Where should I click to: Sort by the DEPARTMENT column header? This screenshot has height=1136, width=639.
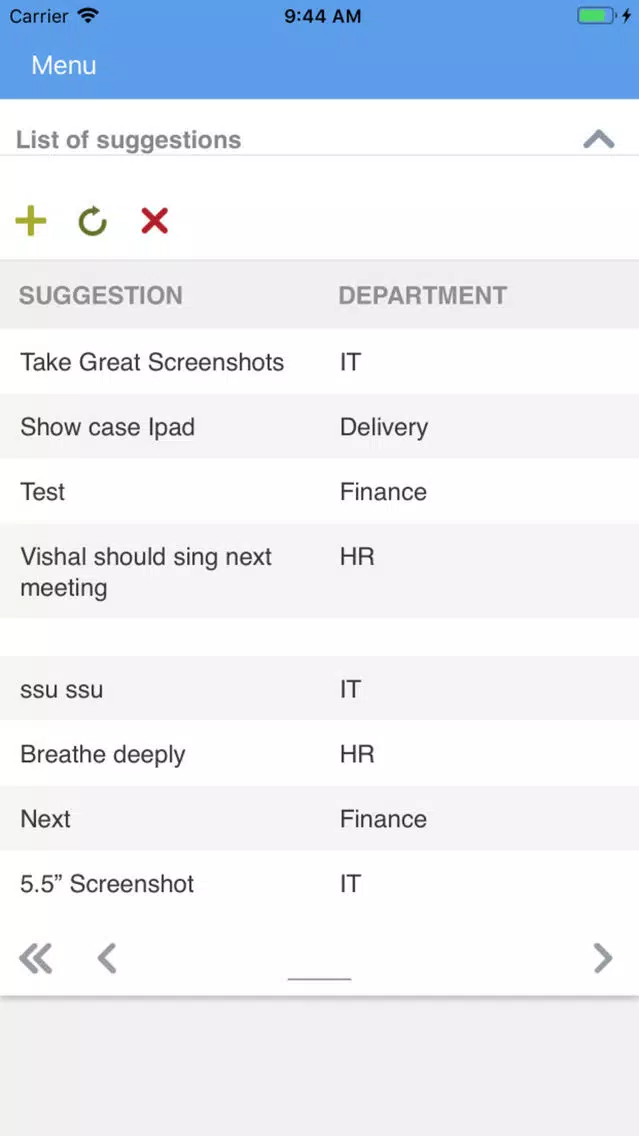click(423, 296)
